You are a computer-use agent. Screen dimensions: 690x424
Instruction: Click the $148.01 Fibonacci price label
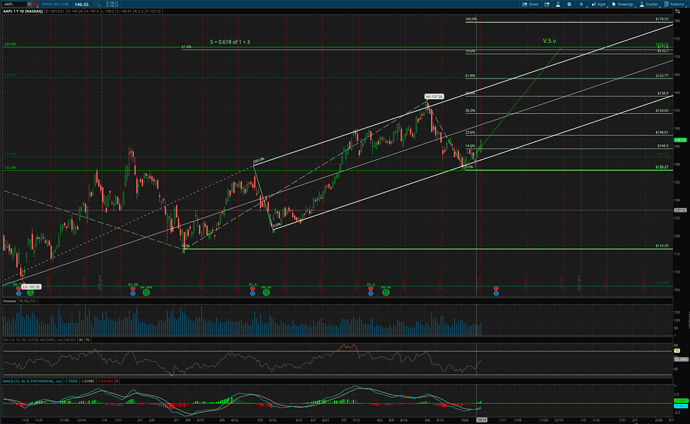tap(661, 132)
